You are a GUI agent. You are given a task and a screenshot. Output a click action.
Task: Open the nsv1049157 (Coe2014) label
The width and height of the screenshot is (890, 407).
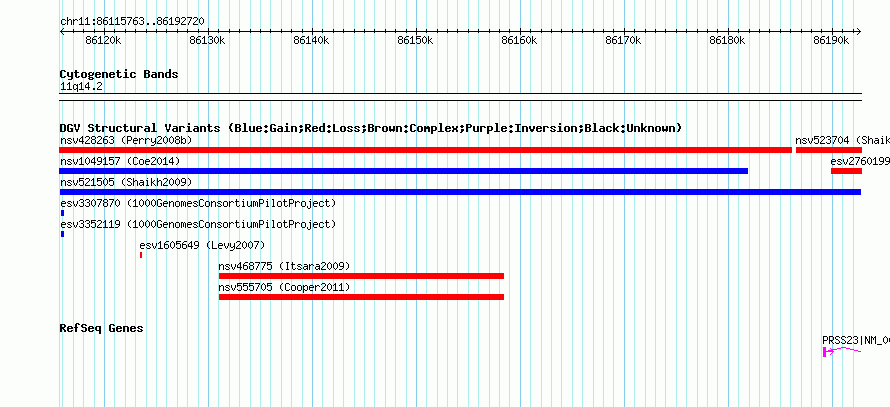120,161
